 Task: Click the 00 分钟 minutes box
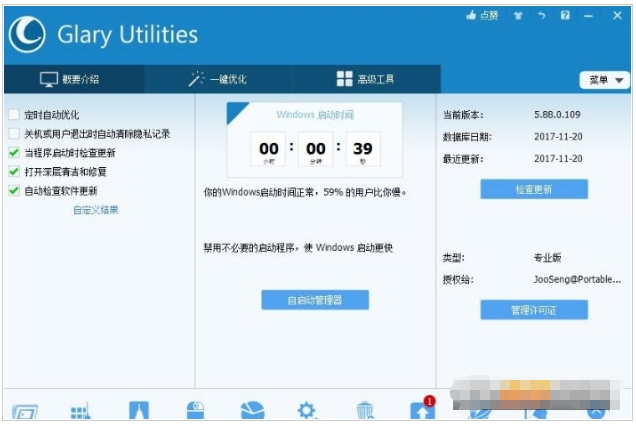[x=316, y=149]
